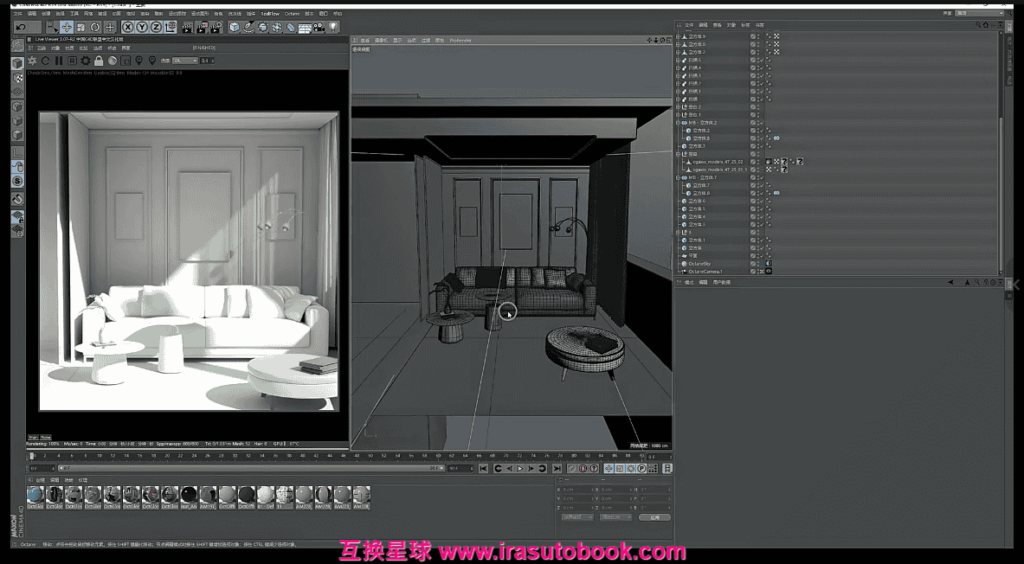The height and width of the screenshot is (564, 1024).
Task: Click the Camera object icon in the toolbar
Action: pyautogui.click(x=318, y=27)
